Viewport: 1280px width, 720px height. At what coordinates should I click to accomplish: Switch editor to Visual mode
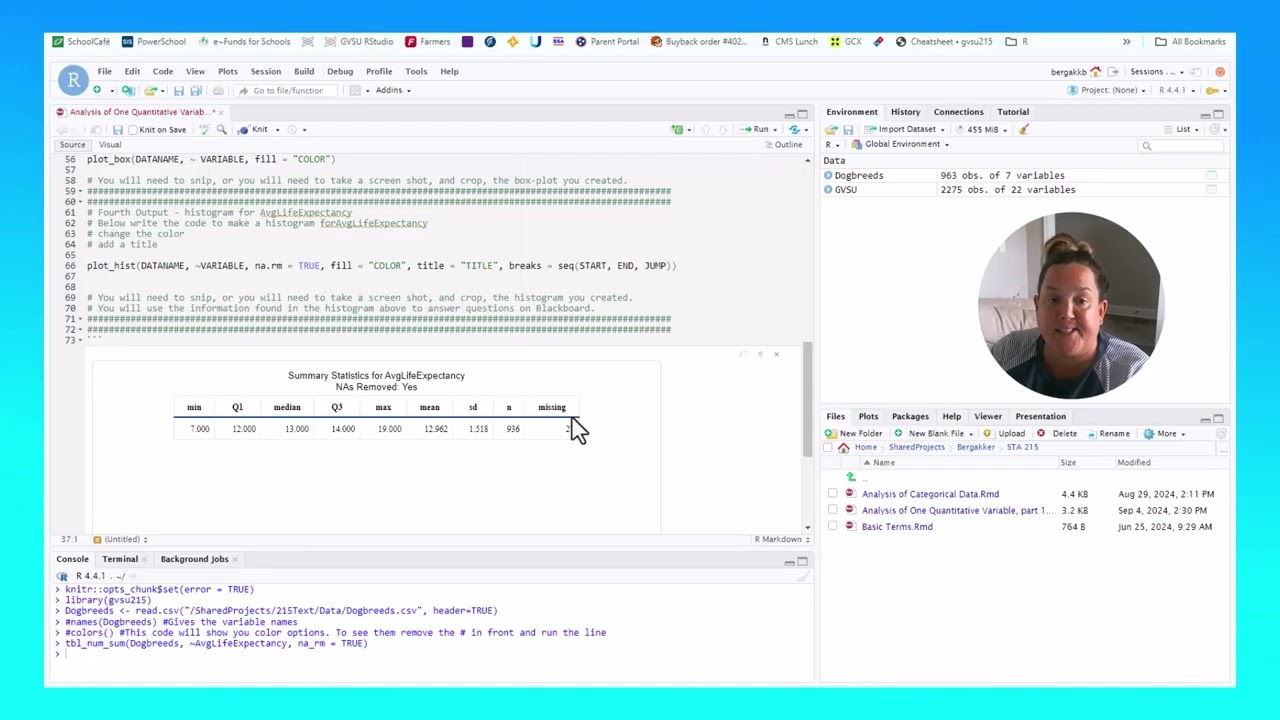110,145
